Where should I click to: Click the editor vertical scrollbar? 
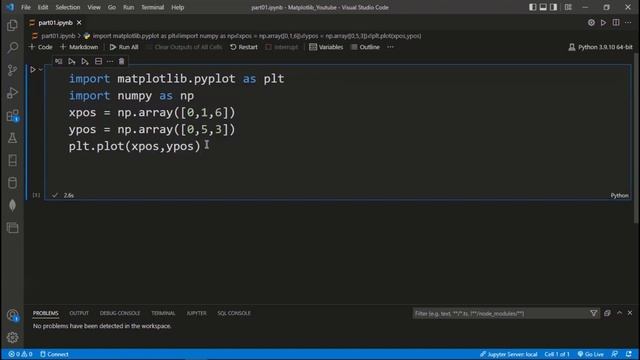pyautogui.click(x=637, y=139)
